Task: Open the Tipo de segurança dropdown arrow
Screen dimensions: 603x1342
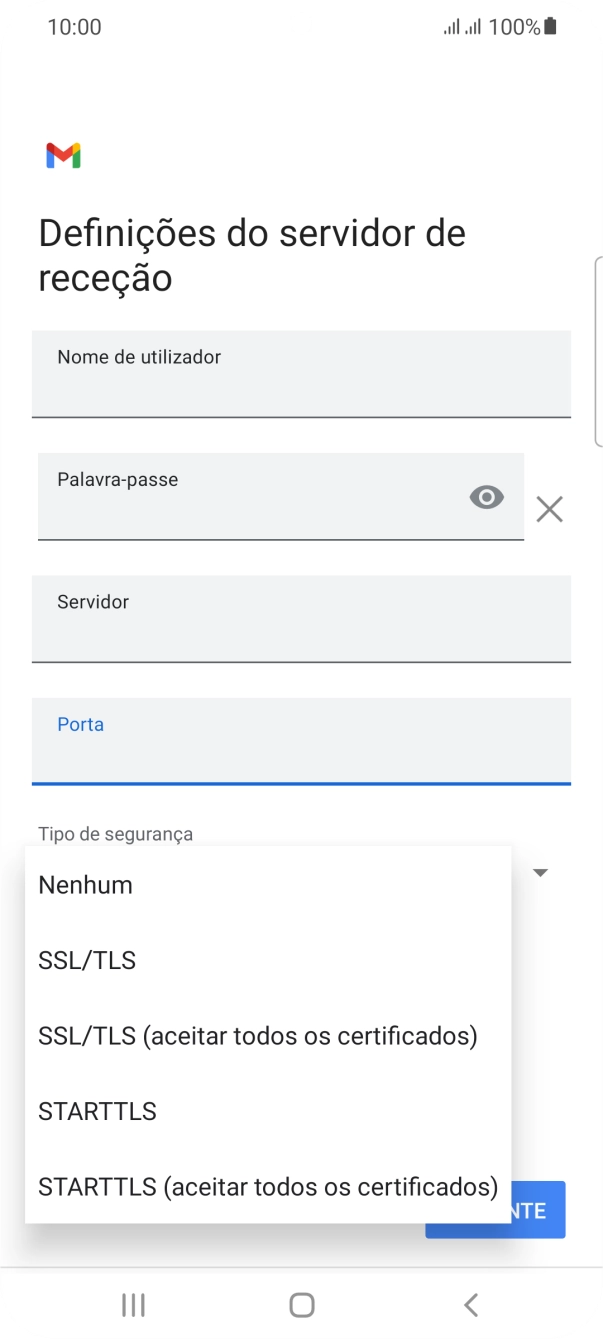Action: [540, 872]
